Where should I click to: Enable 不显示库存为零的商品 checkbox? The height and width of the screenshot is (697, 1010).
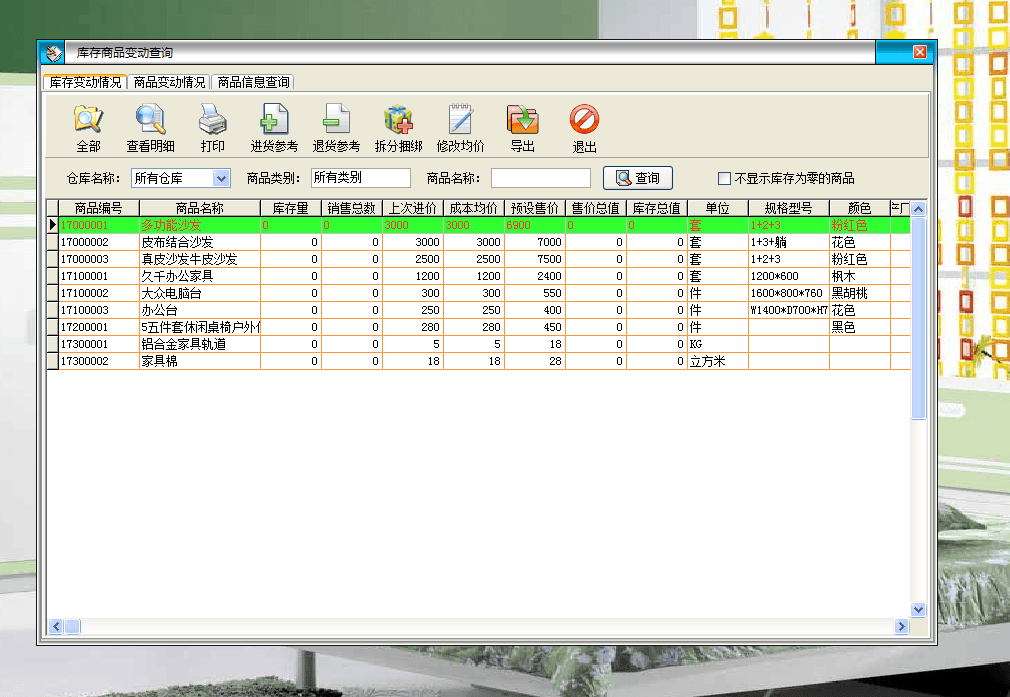click(x=724, y=178)
